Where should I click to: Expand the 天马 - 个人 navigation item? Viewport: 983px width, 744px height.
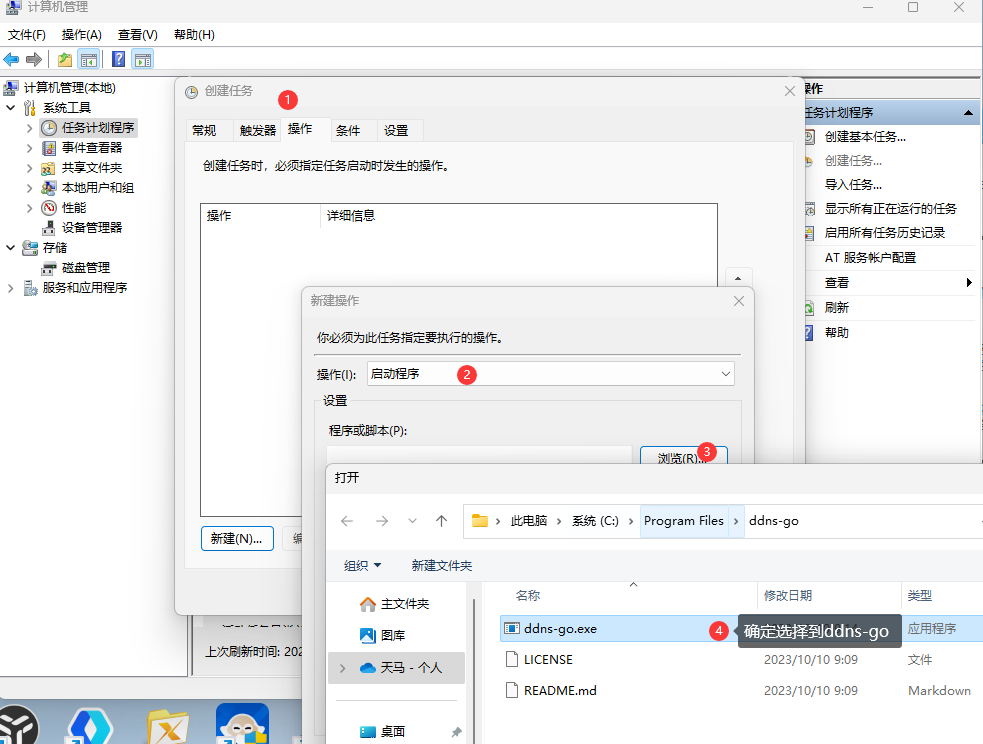pyautogui.click(x=342, y=668)
